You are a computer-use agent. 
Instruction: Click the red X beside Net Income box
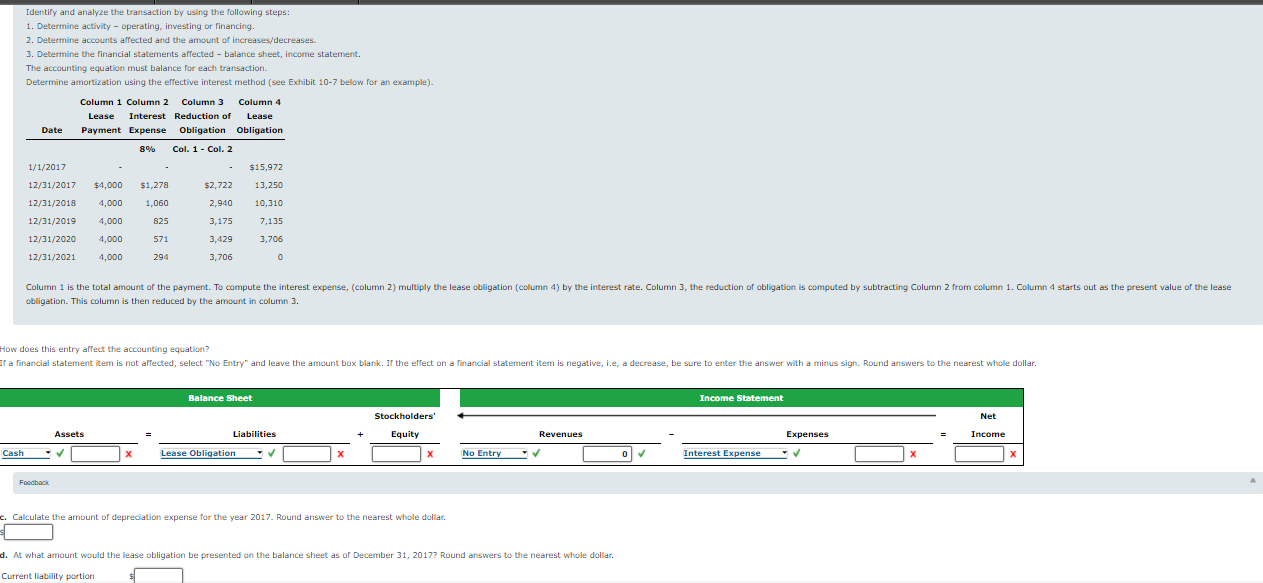point(1013,453)
